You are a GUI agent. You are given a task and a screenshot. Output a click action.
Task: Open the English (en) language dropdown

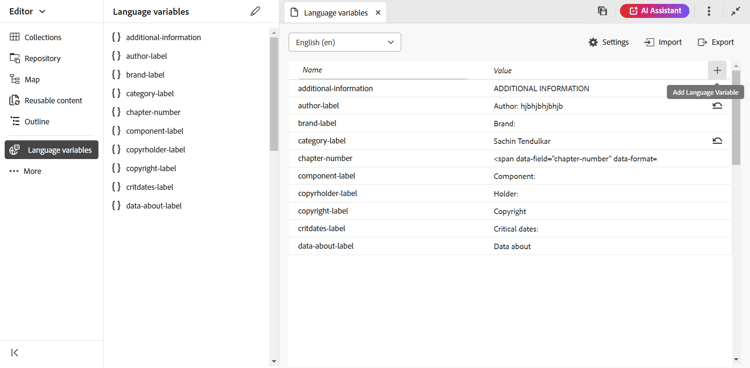pyautogui.click(x=345, y=42)
